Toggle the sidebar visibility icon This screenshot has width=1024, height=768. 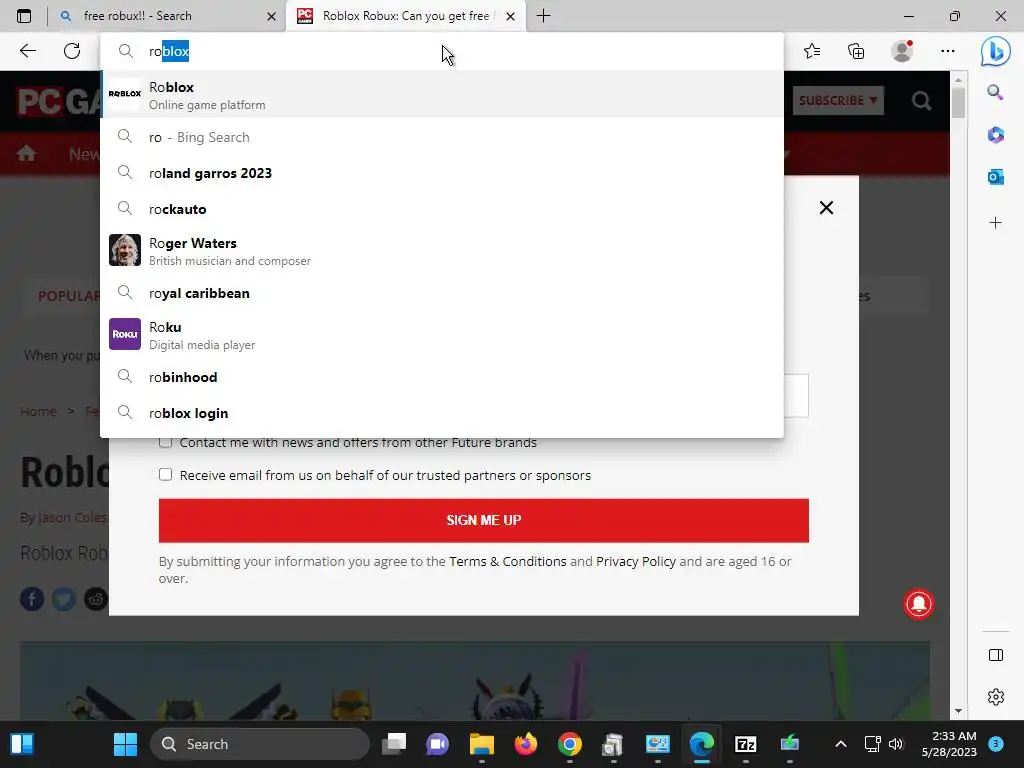click(x=996, y=655)
